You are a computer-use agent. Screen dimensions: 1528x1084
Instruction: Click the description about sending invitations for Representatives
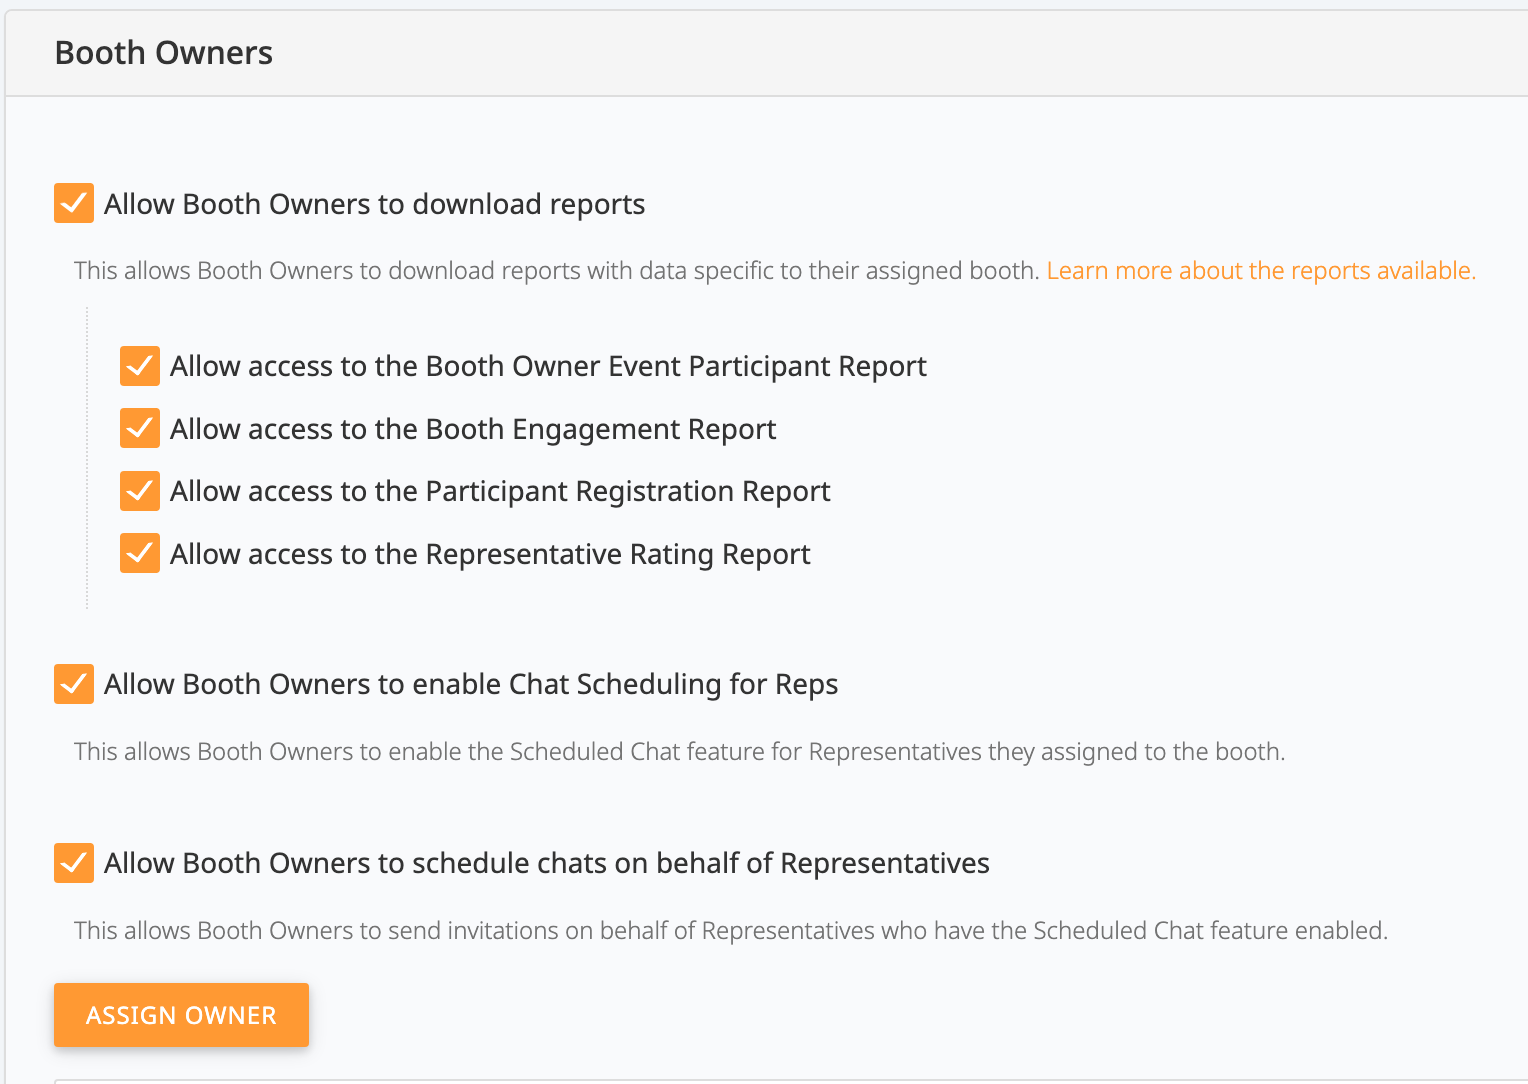730,931
